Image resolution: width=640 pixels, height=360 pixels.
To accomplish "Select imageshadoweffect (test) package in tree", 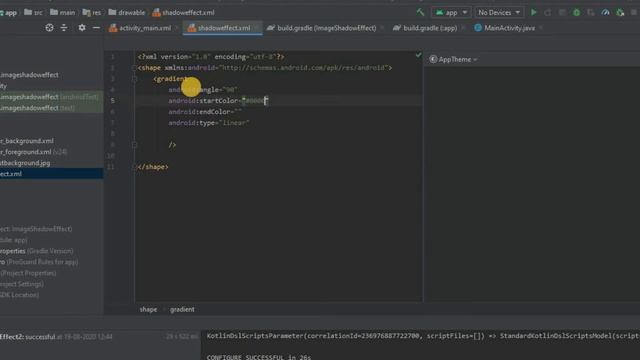I will (51, 108).
